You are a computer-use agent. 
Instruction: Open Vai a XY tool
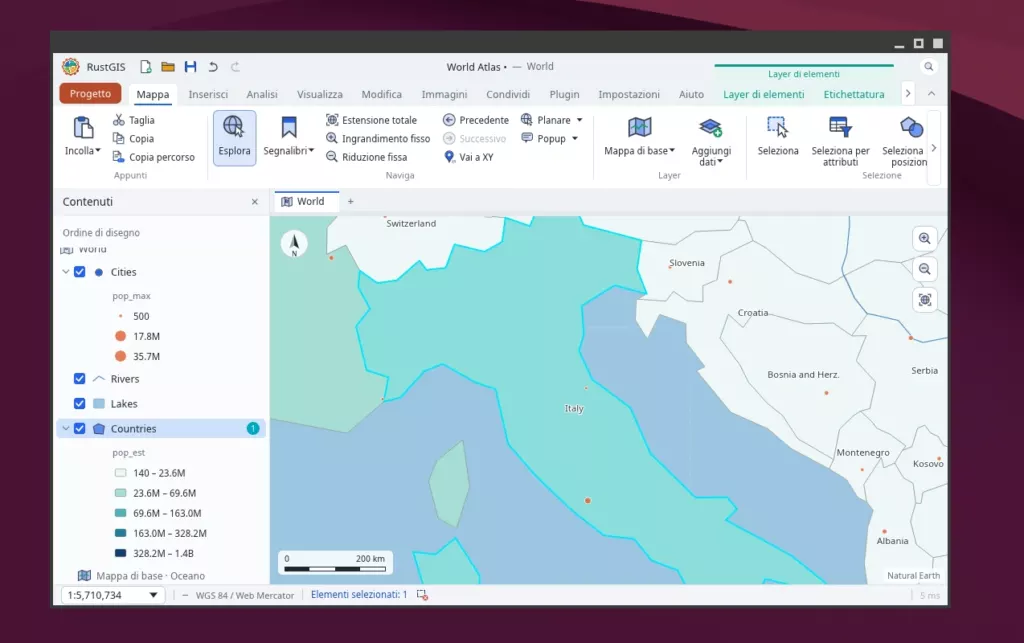(468, 157)
